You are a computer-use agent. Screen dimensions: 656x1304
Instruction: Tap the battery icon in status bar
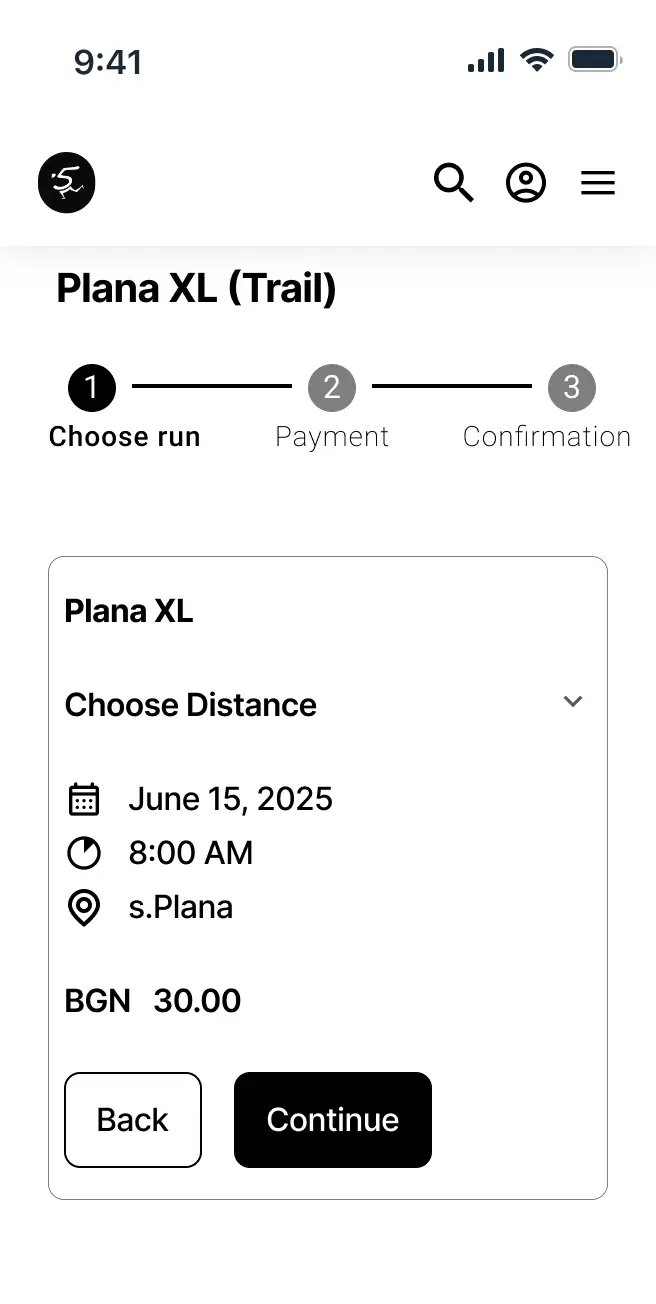(x=595, y=61)
